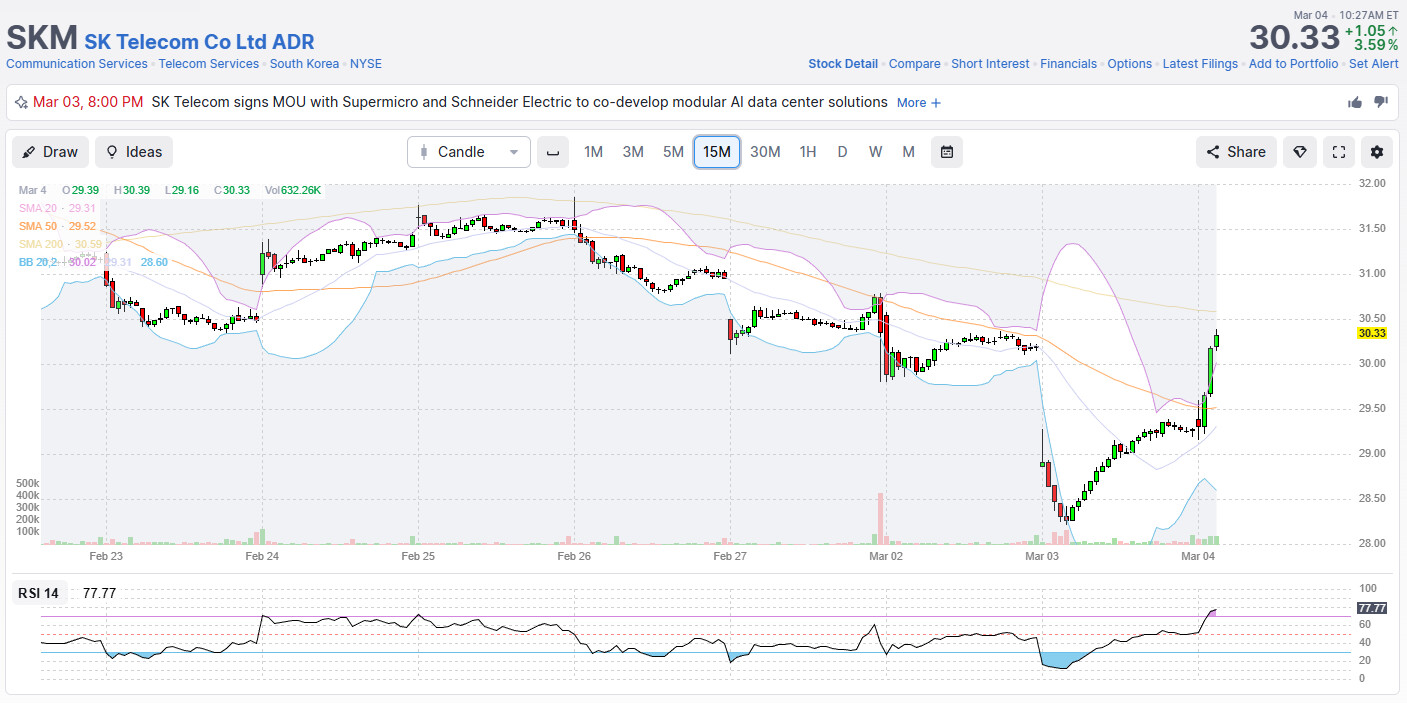Open South Korea country link

[x=304, y=64]
